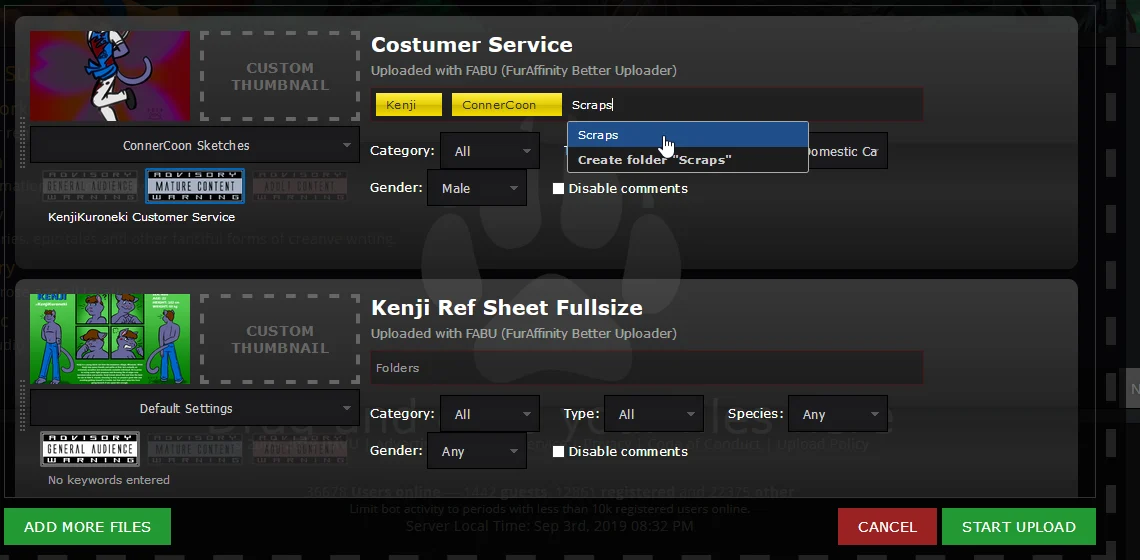Click the Kenji Ref Sheet Fullsize title
The height and width of the screenshot is (560, 1140).
[507, 308]
